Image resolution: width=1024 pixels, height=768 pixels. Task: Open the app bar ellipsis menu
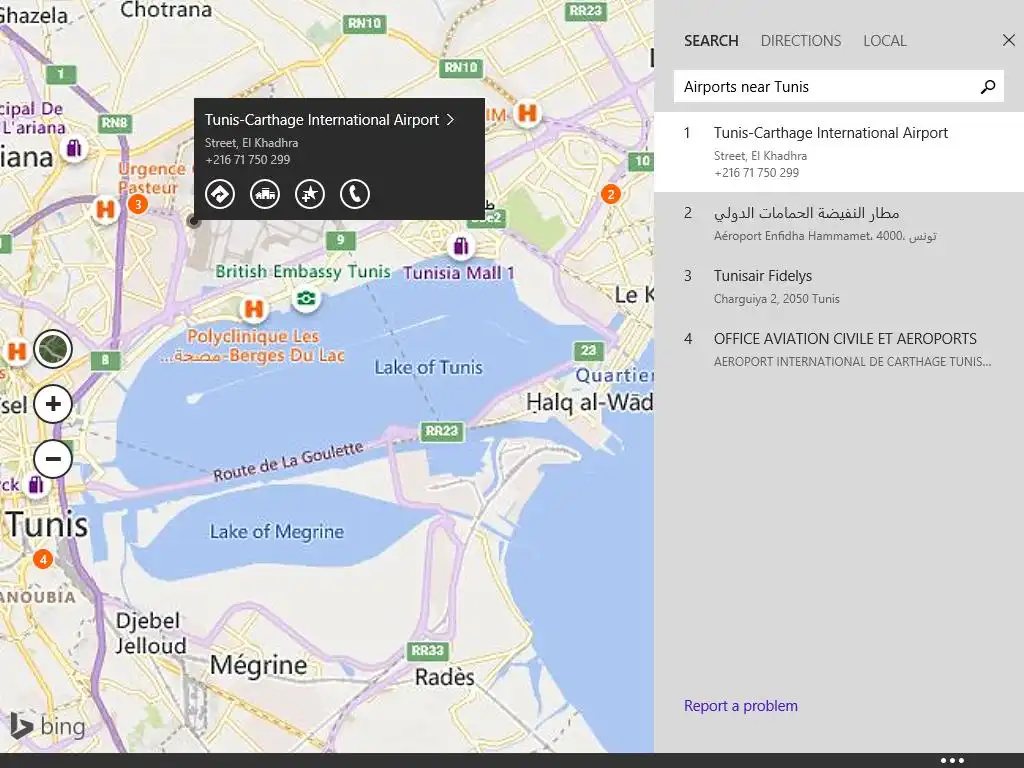(x=952, y=760)
